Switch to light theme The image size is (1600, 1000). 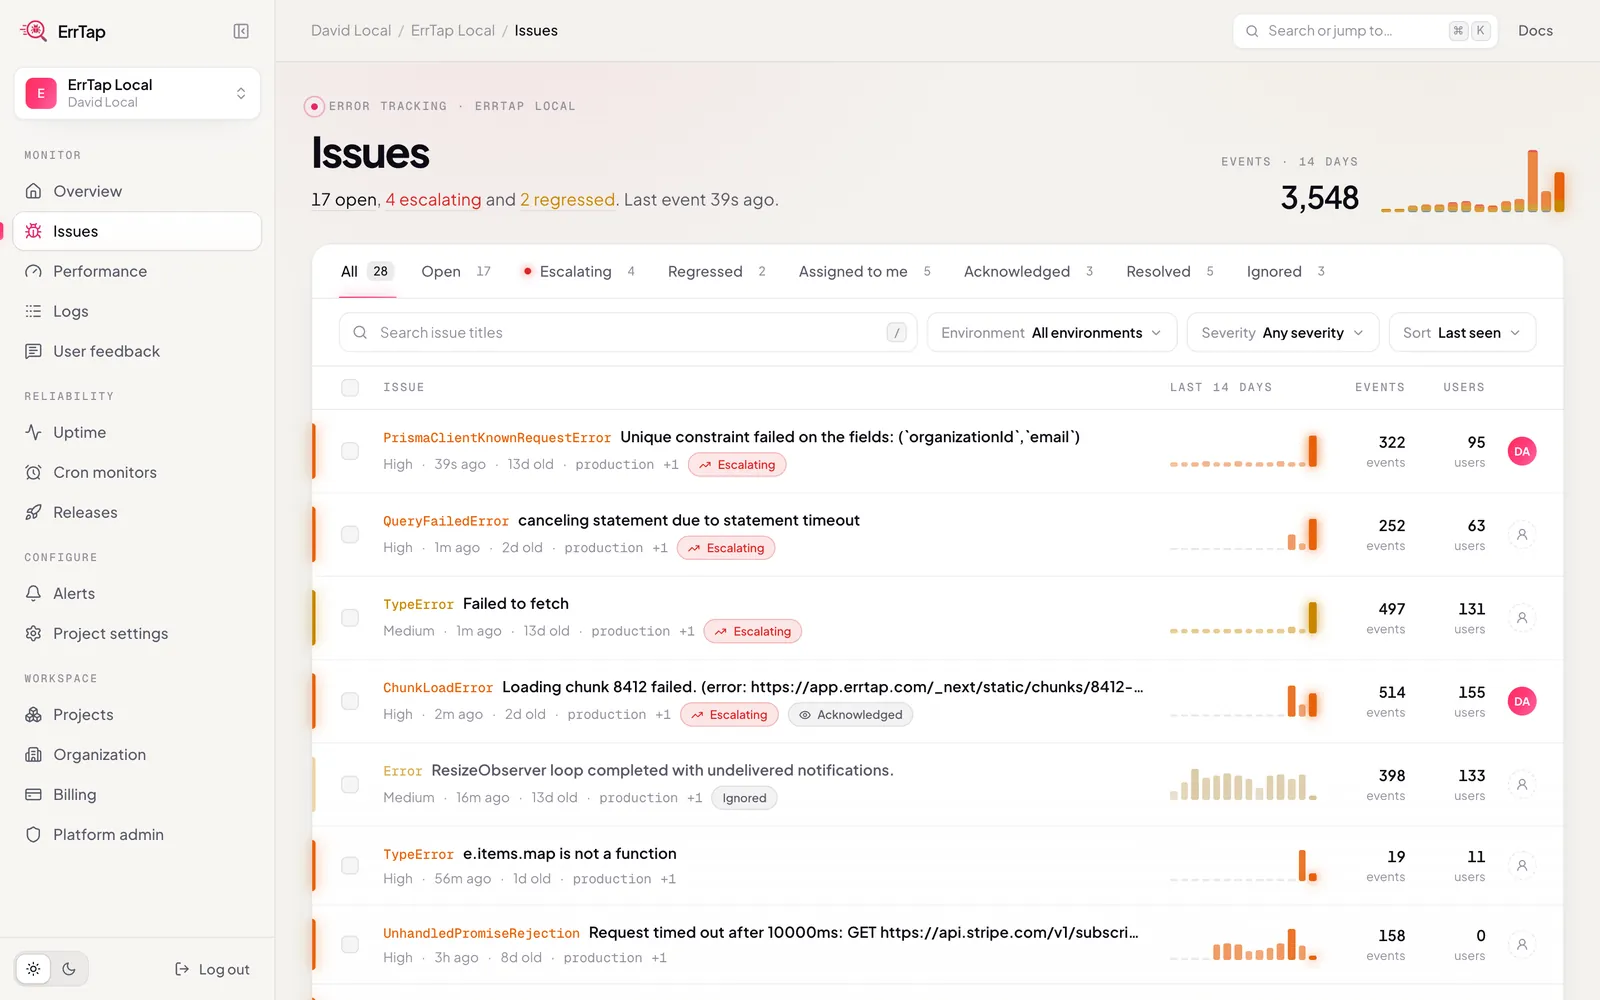click(33, 969)
